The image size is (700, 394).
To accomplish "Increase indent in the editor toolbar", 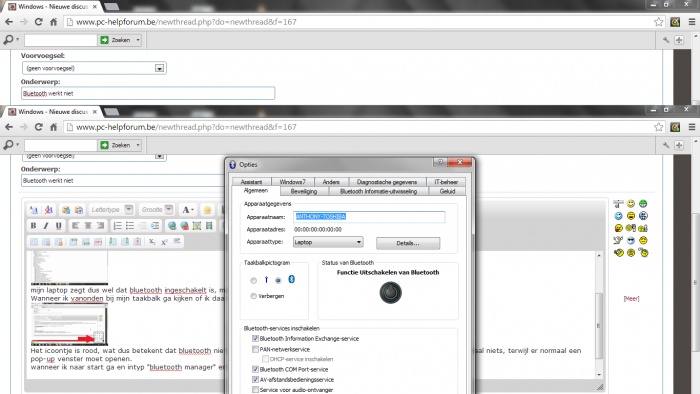I will pyautogui.click(x=155, y=226).
